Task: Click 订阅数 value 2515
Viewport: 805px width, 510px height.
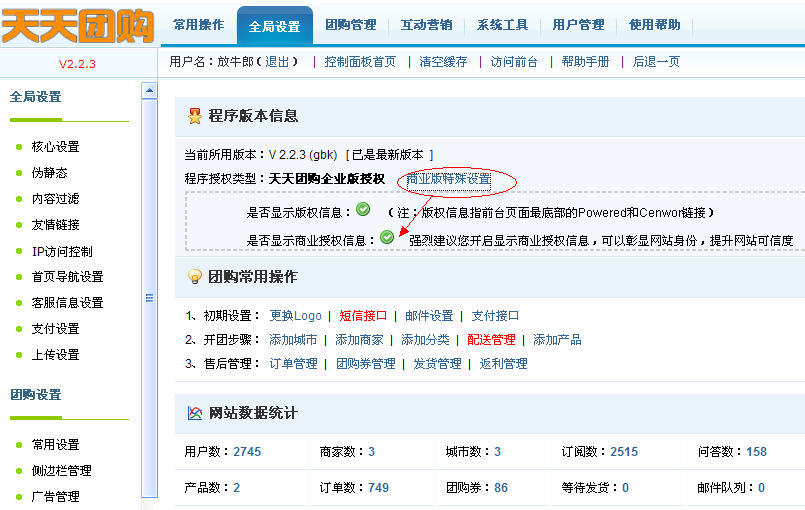Action: [x=624, y=452]
